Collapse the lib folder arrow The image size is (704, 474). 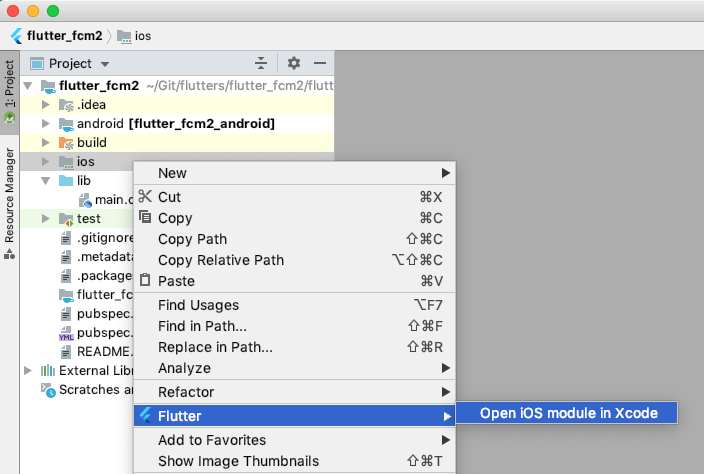[x=46, y=181]
